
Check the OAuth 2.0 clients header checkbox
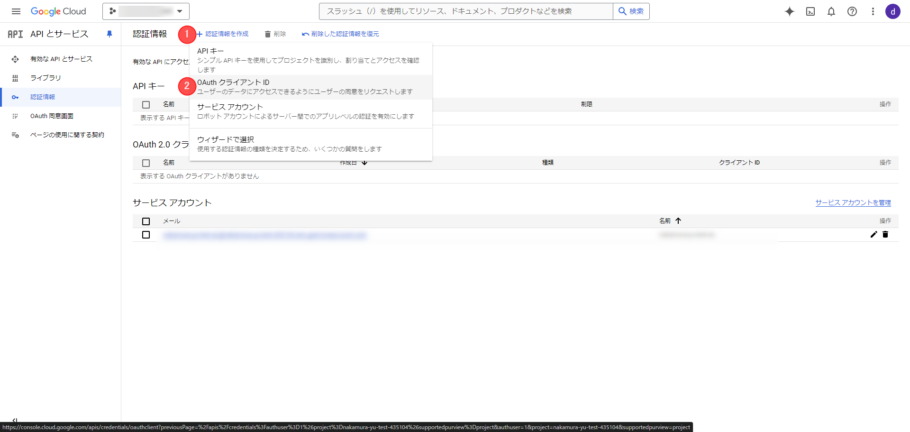click(x=146, y=162)
